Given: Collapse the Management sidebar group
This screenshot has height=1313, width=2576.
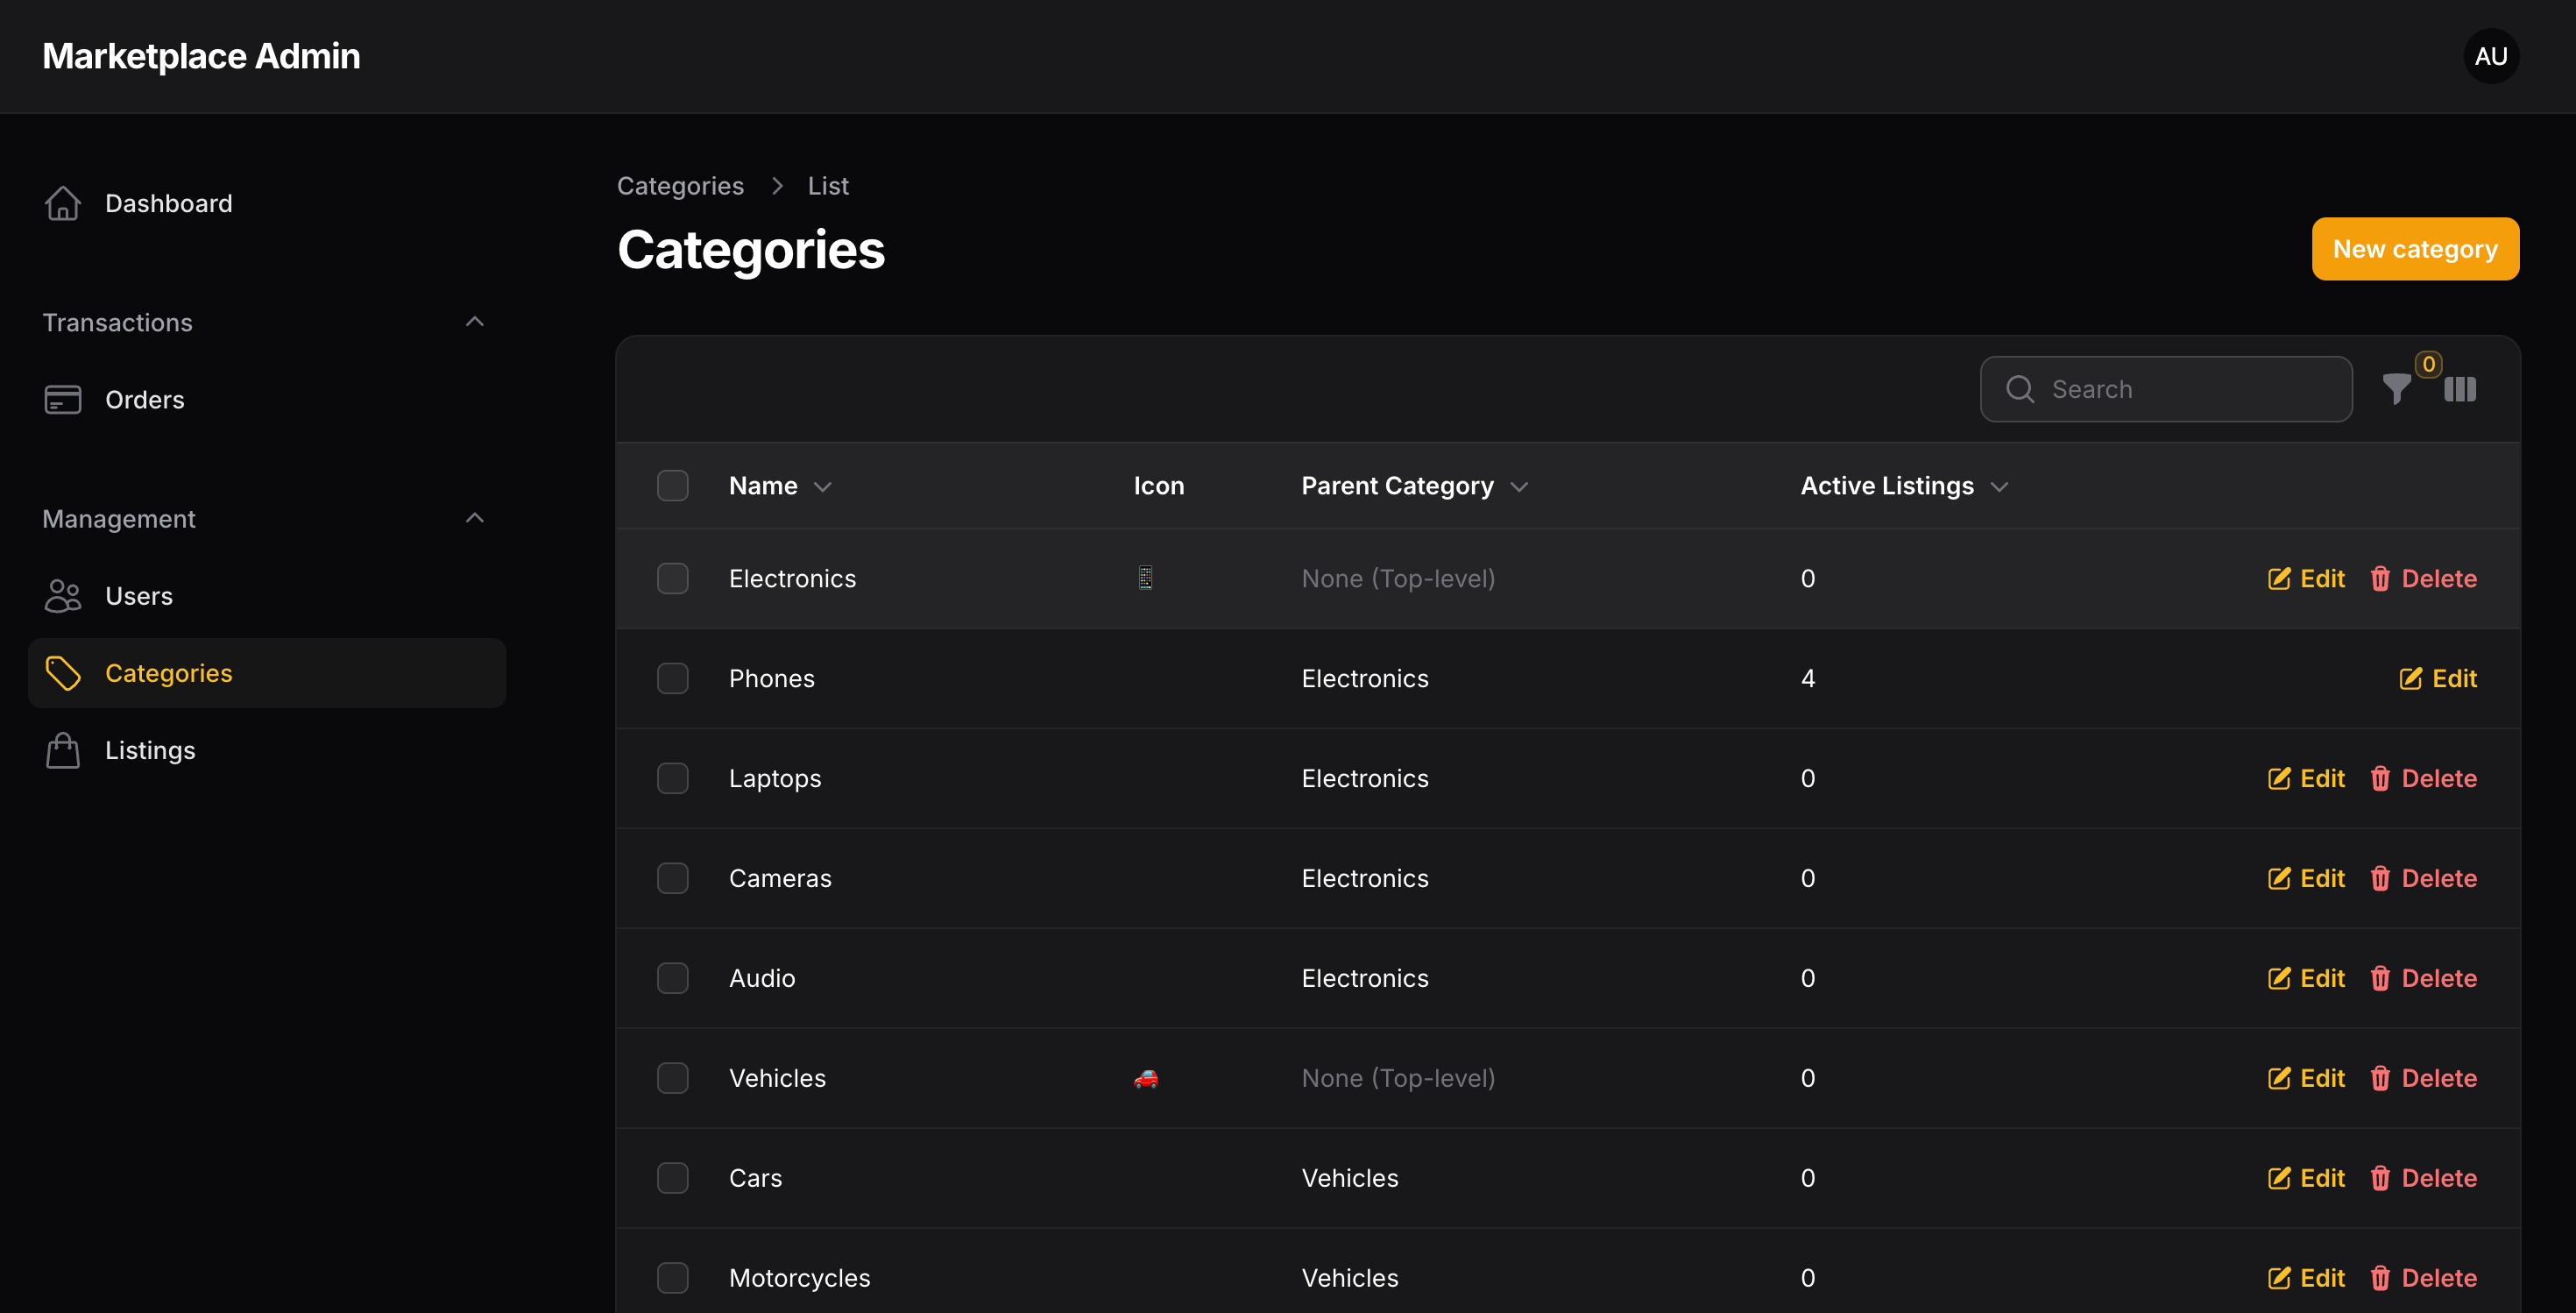Looking at the screenshot, I should tap(475, 518).
